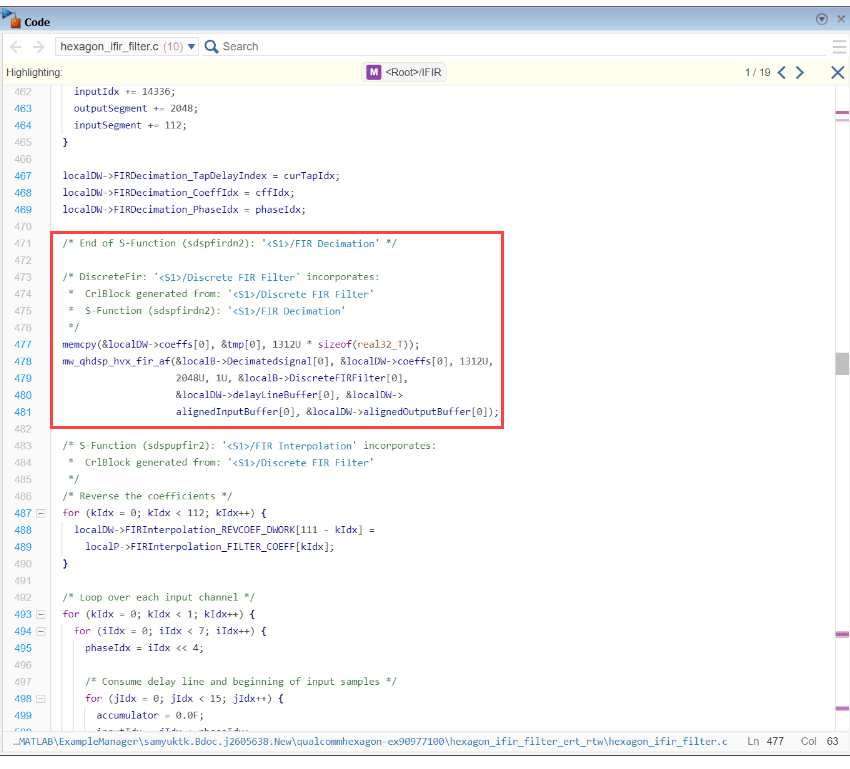Open the Code panel actions menu arrow
This screenshot has height=769, width=850.
pos(821,19)
